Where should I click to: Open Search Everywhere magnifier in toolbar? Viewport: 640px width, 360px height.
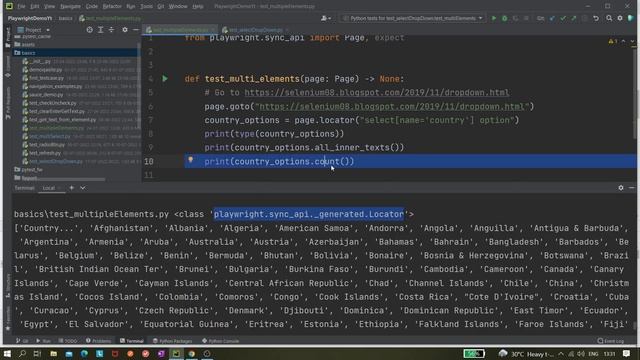click(609, 18)
